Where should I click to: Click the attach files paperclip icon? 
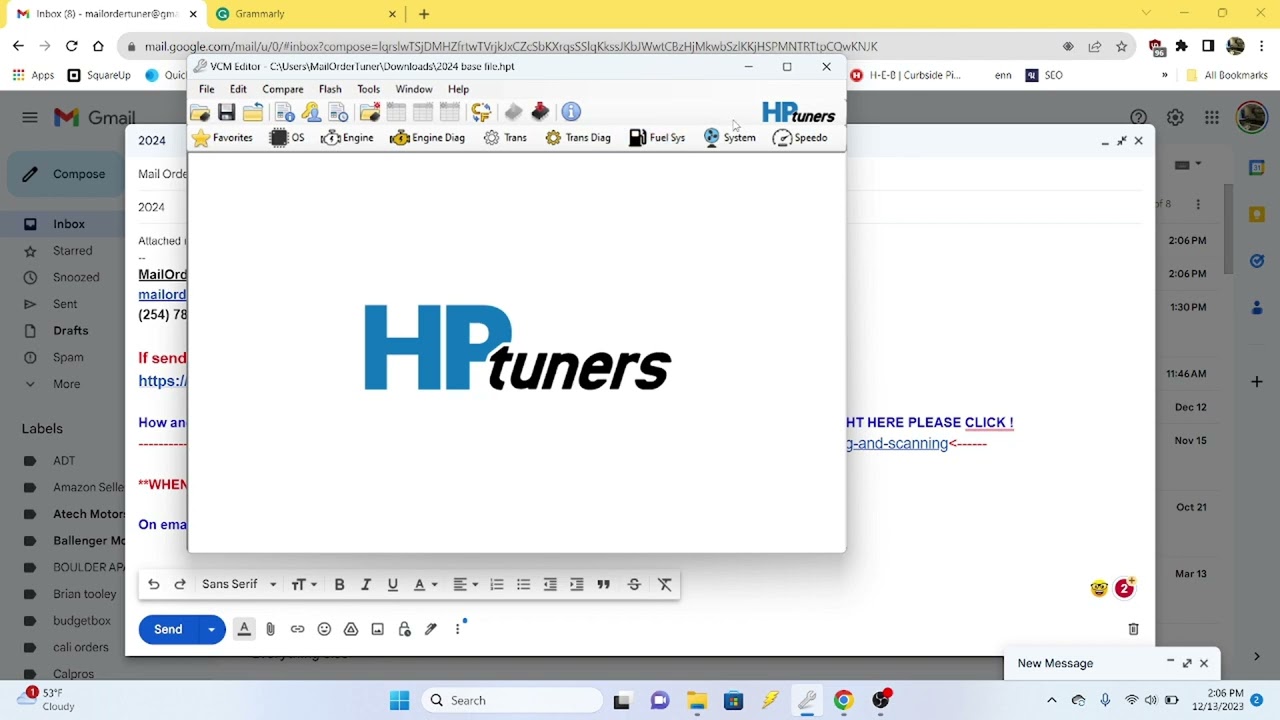[x=270, y=629]
